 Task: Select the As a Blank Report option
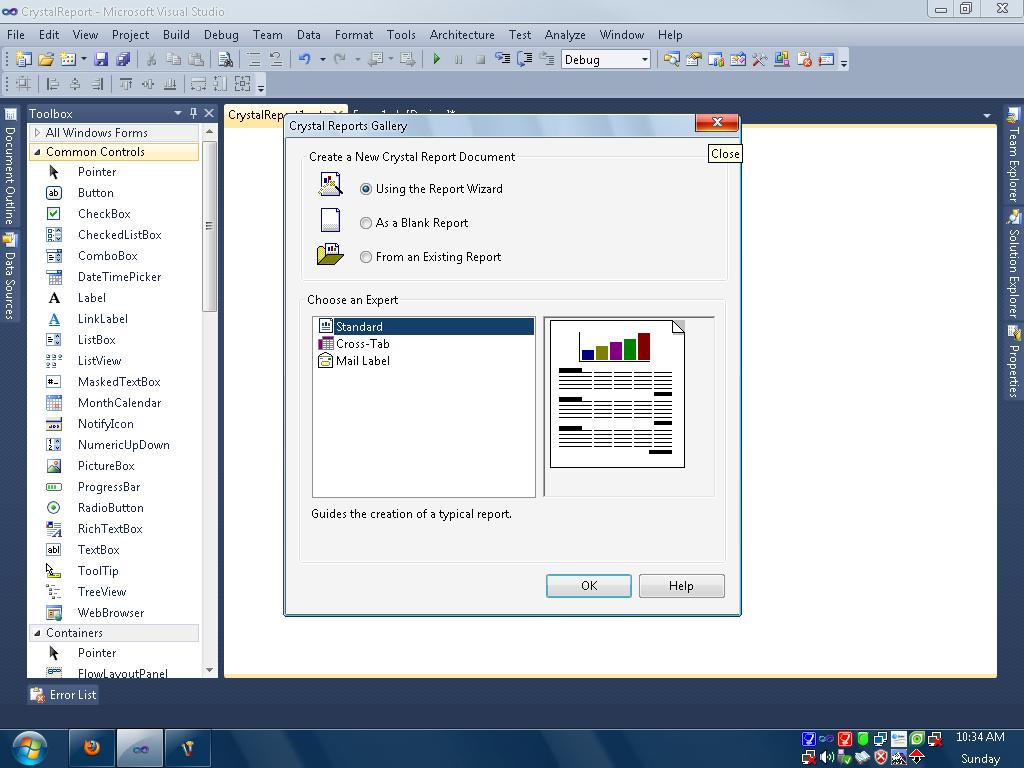[x=366, y=223]
